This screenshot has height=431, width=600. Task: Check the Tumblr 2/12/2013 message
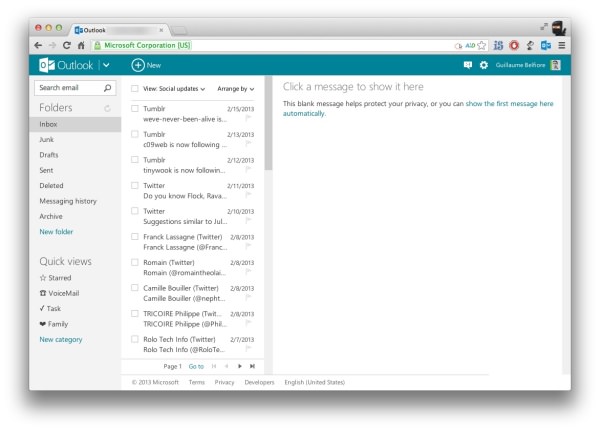point(135,160)
